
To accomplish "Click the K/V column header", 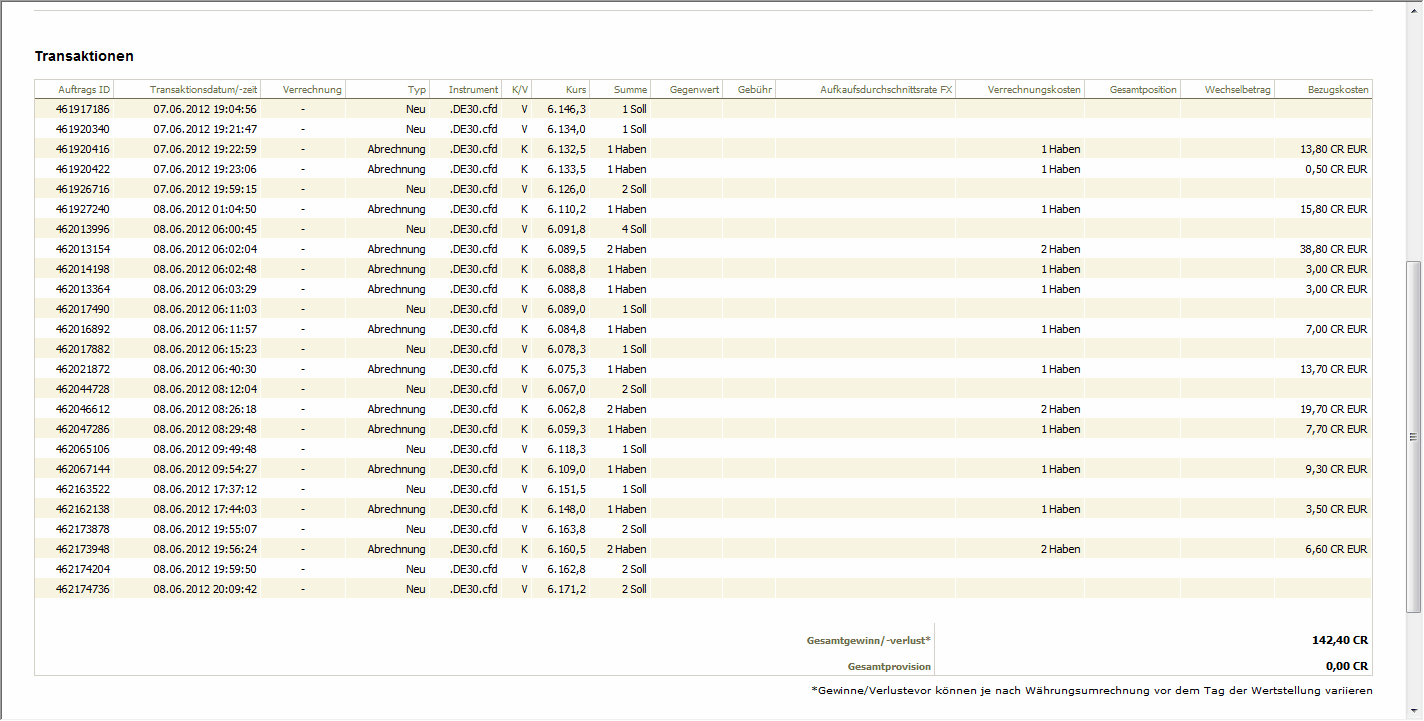I will 520,90.
